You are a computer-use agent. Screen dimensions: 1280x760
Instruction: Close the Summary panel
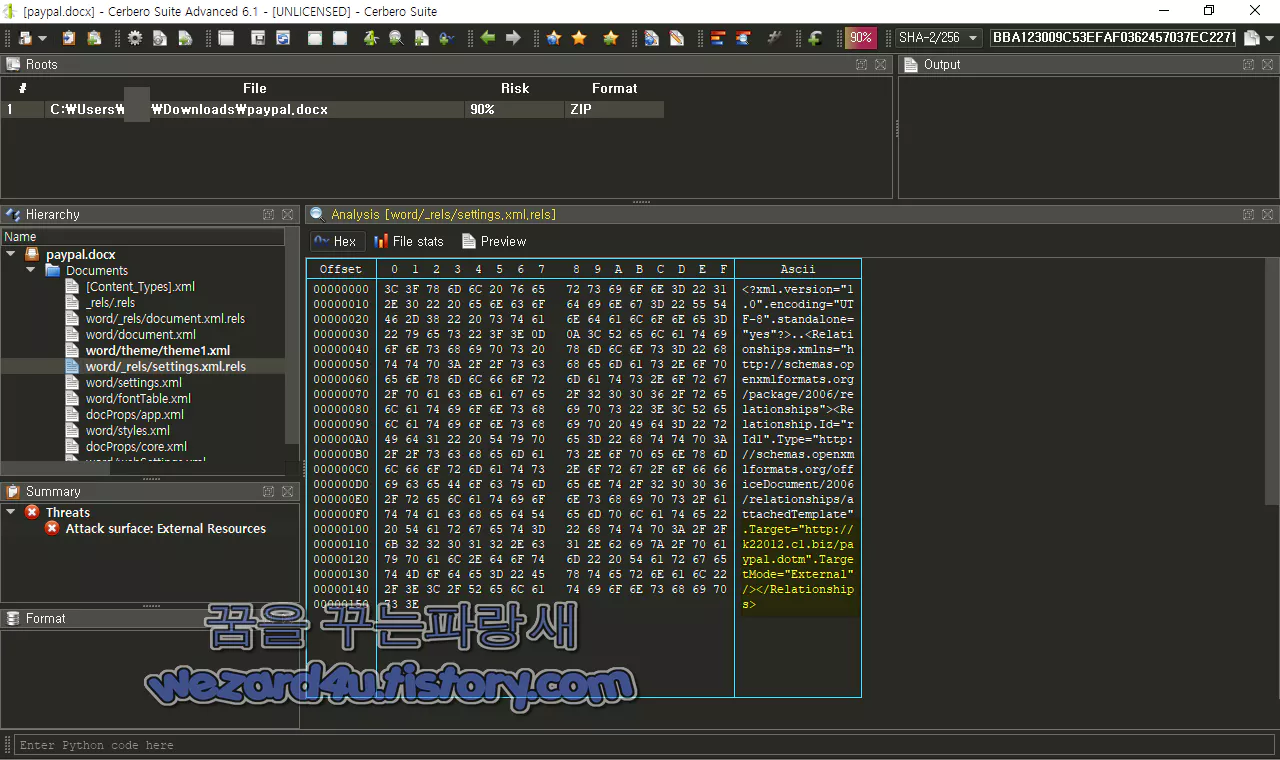(287, 491)
